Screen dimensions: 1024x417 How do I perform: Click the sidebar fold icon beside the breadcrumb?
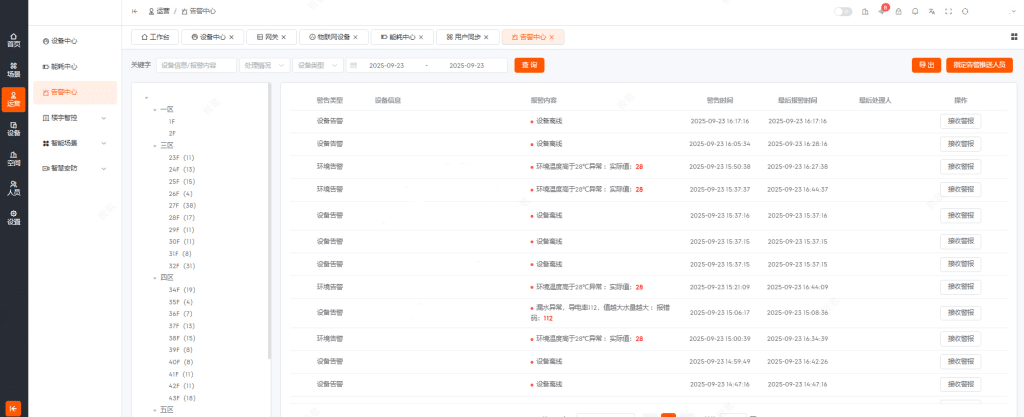pyautogui.click(x=135, y=11)
